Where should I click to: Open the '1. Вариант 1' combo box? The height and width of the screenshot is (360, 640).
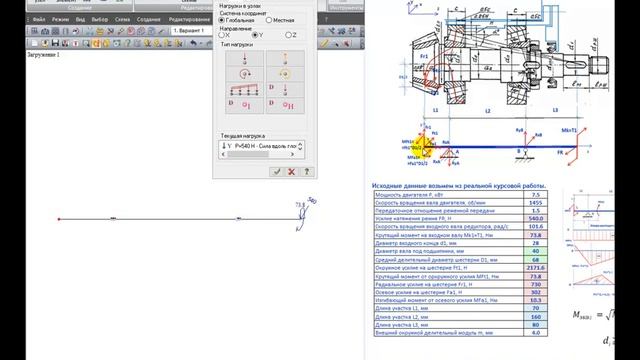coord(192,31)
